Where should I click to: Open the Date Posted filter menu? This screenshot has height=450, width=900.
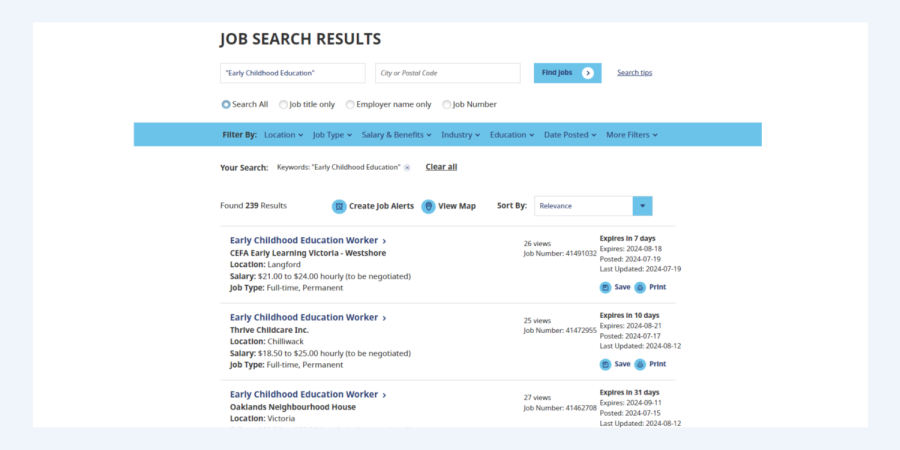point(570,135)
